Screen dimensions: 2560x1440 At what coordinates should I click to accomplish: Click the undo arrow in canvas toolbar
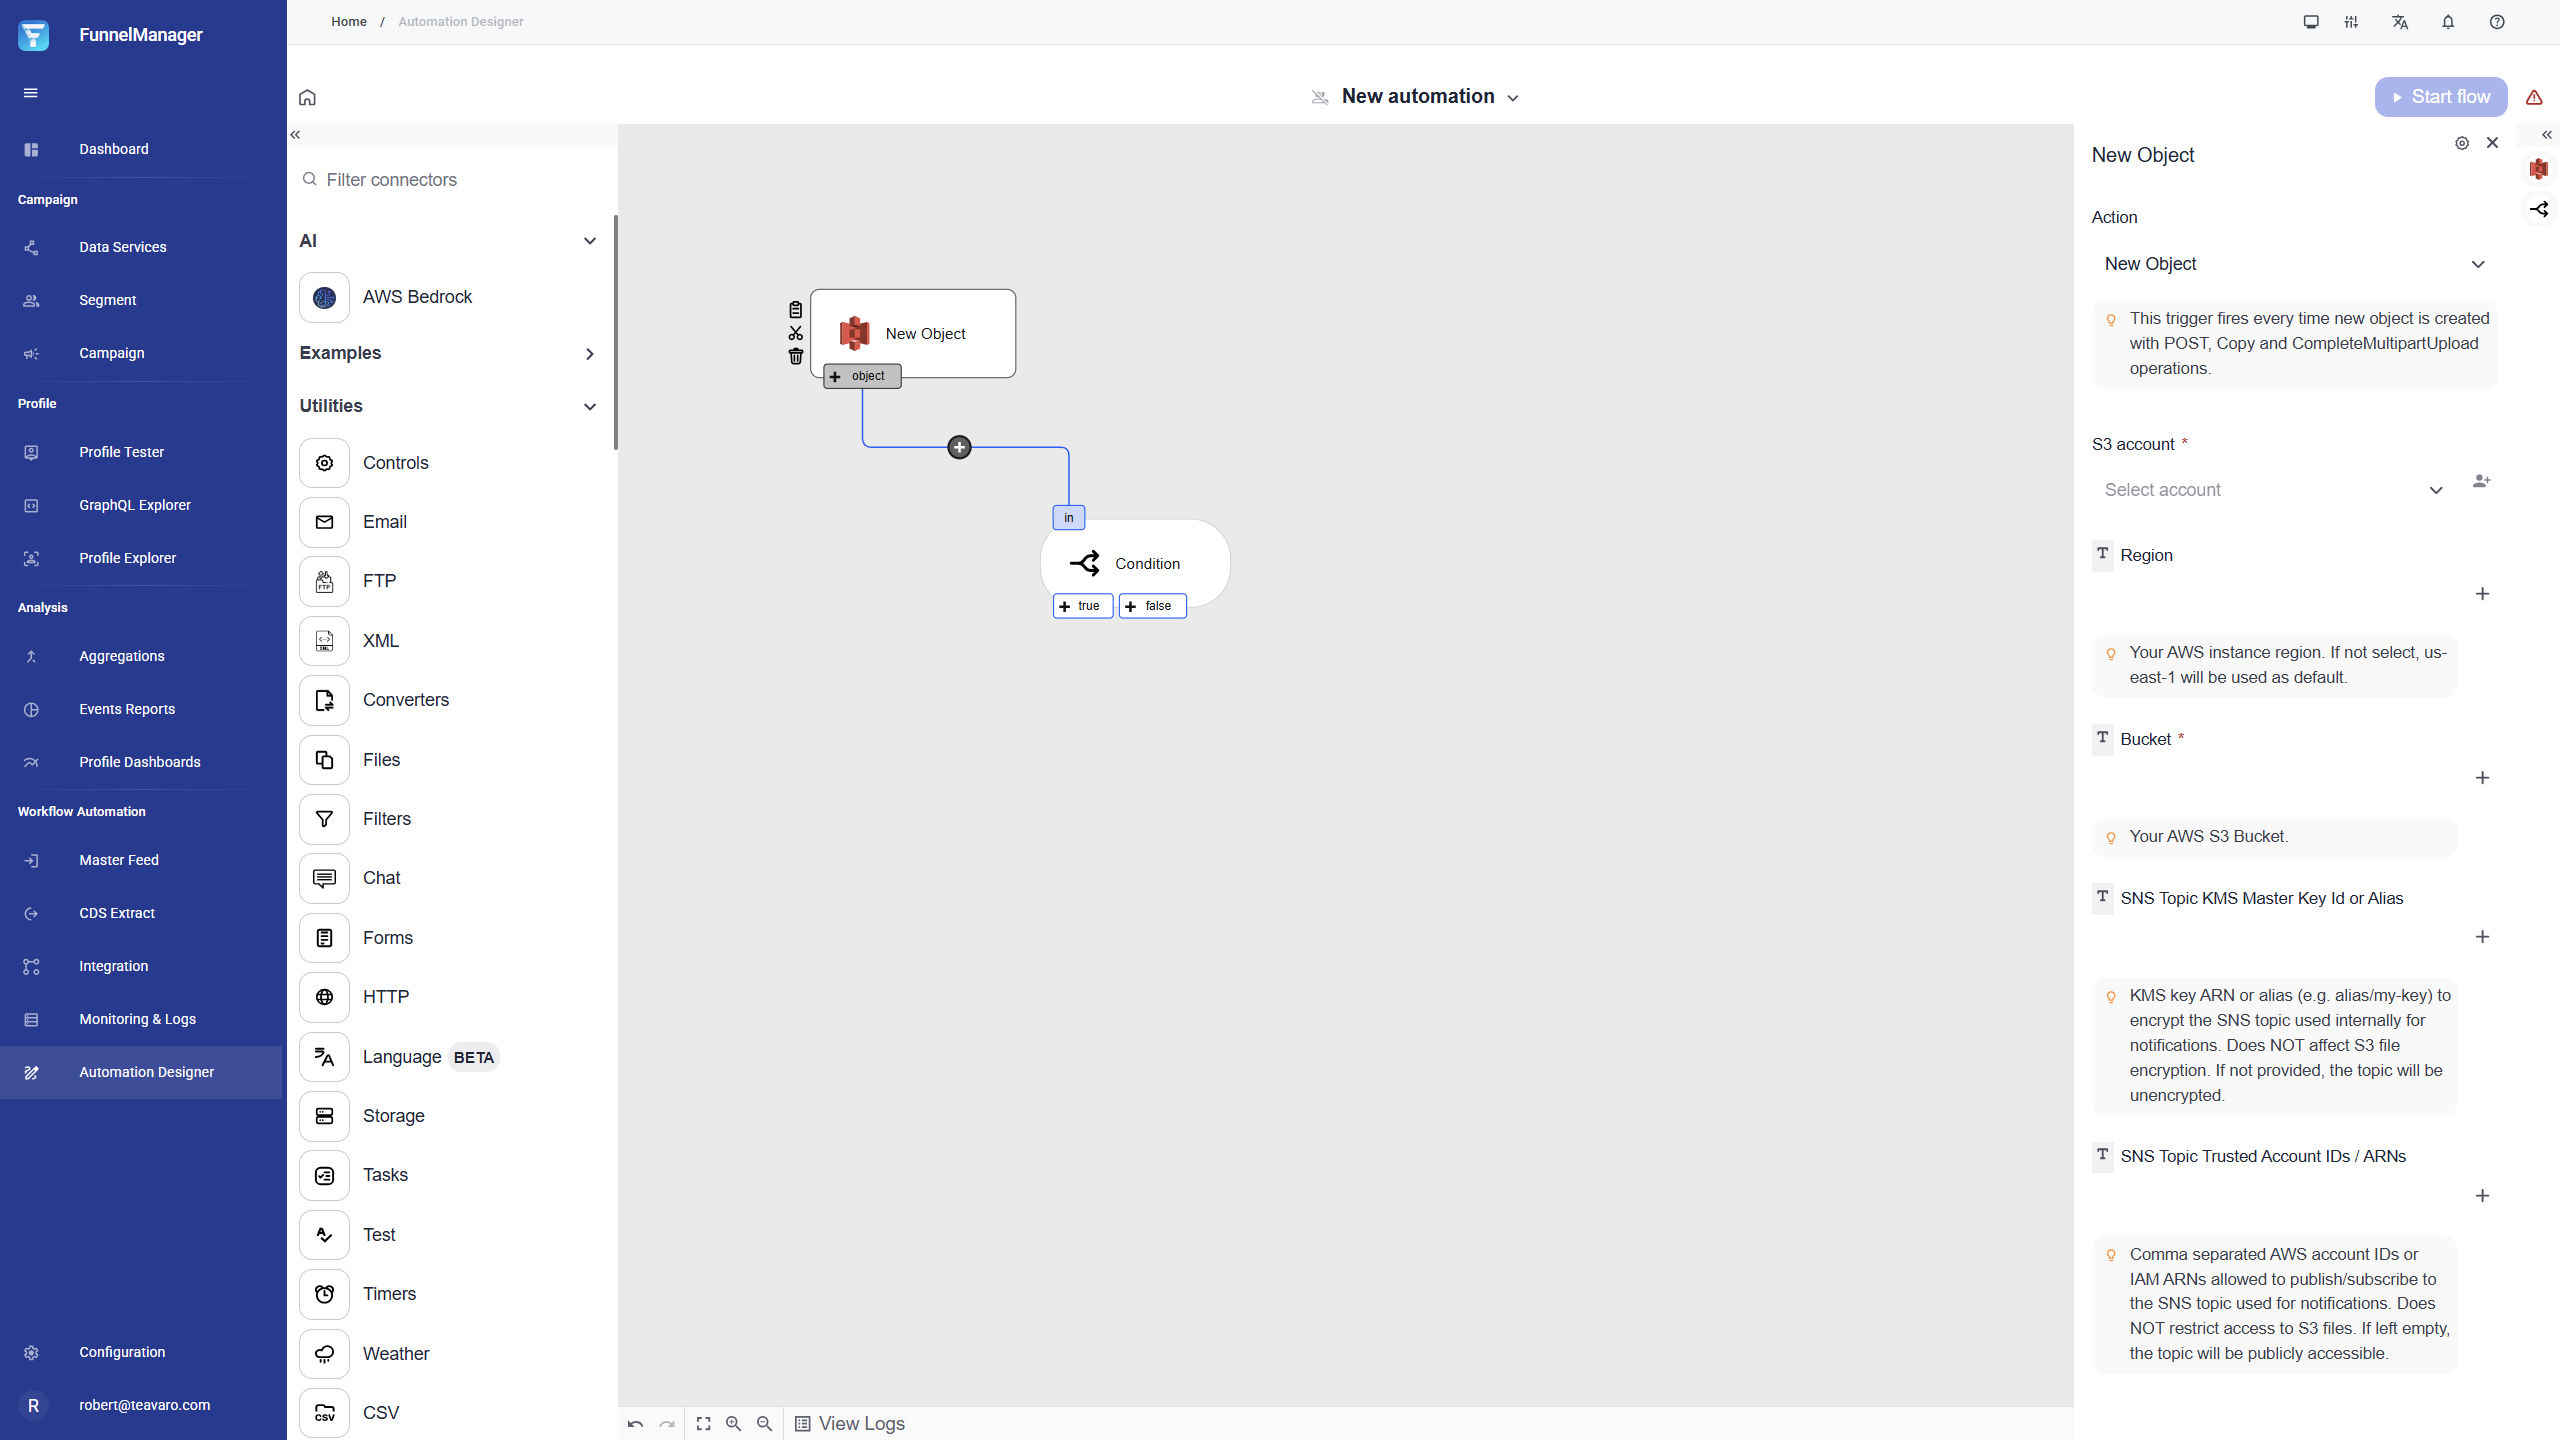(x=635, y=1424)
